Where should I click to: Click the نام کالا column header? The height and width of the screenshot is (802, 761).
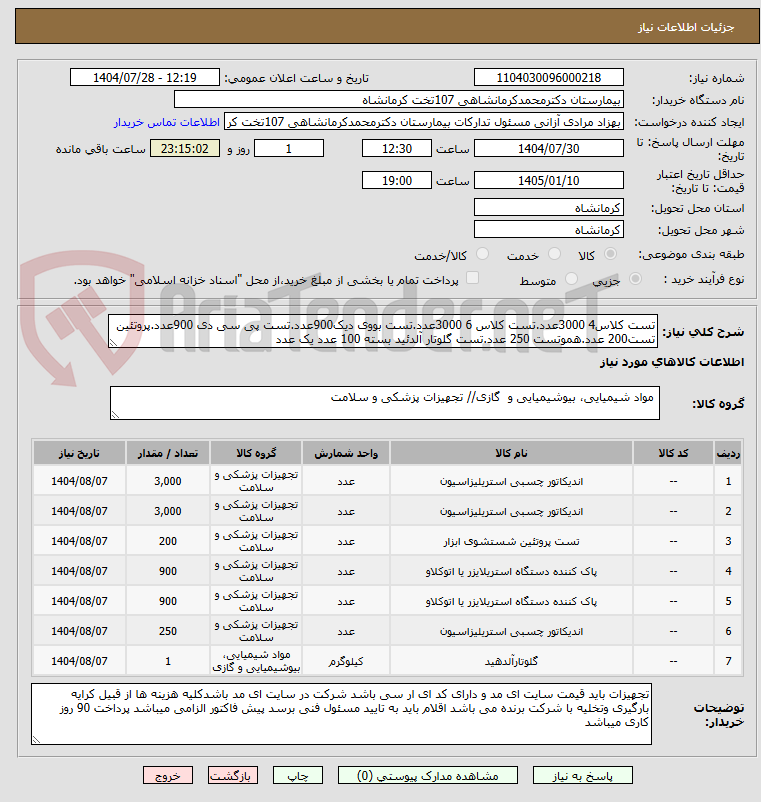(511, 453)
